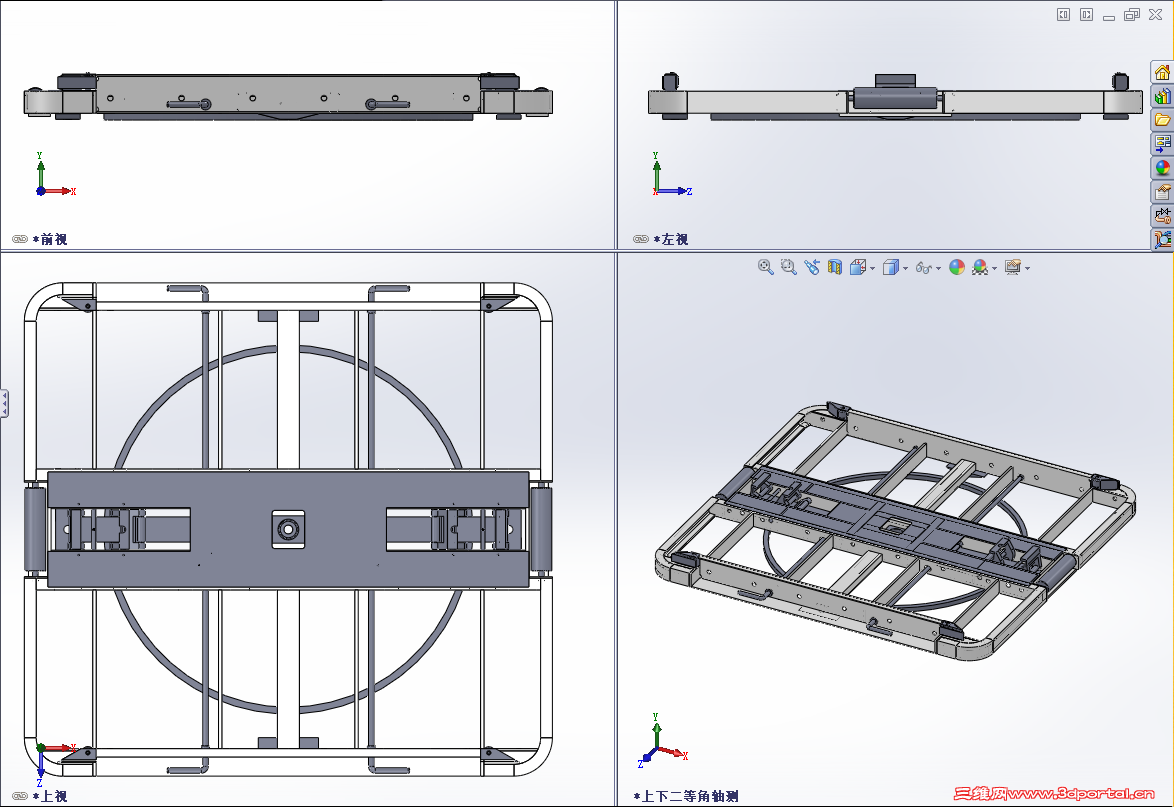Open the File Explorer folder tab
This screenshot has width=1174, height=807.
point(1162,120)
